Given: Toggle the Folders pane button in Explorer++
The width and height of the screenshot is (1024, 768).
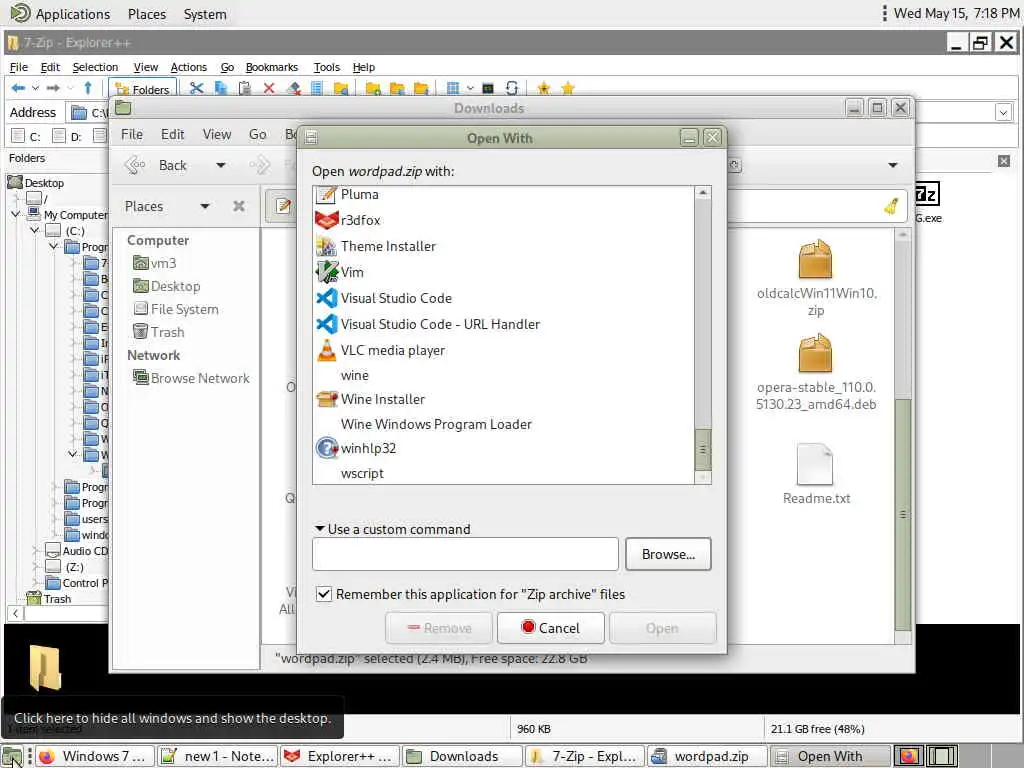Looking at the screenshot, I should pyautogui.click(x=142, y=89).
